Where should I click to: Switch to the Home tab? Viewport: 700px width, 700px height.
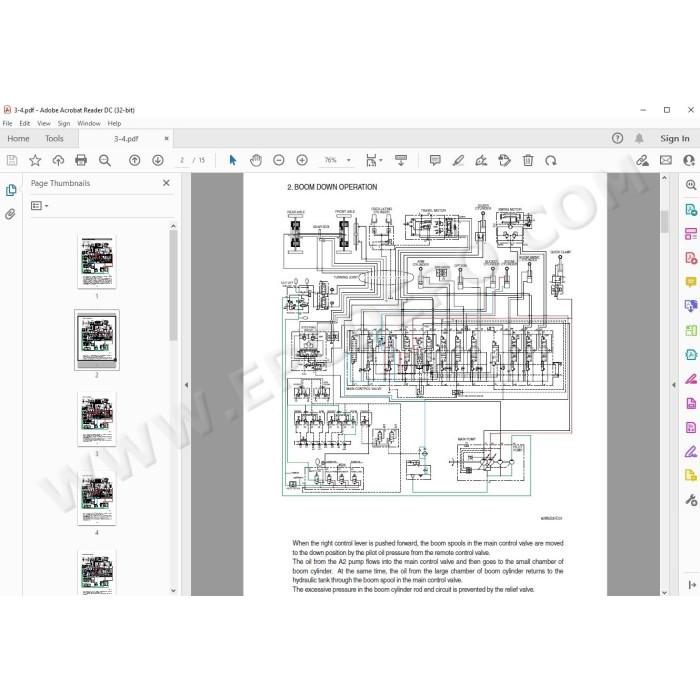coord(18,138)
